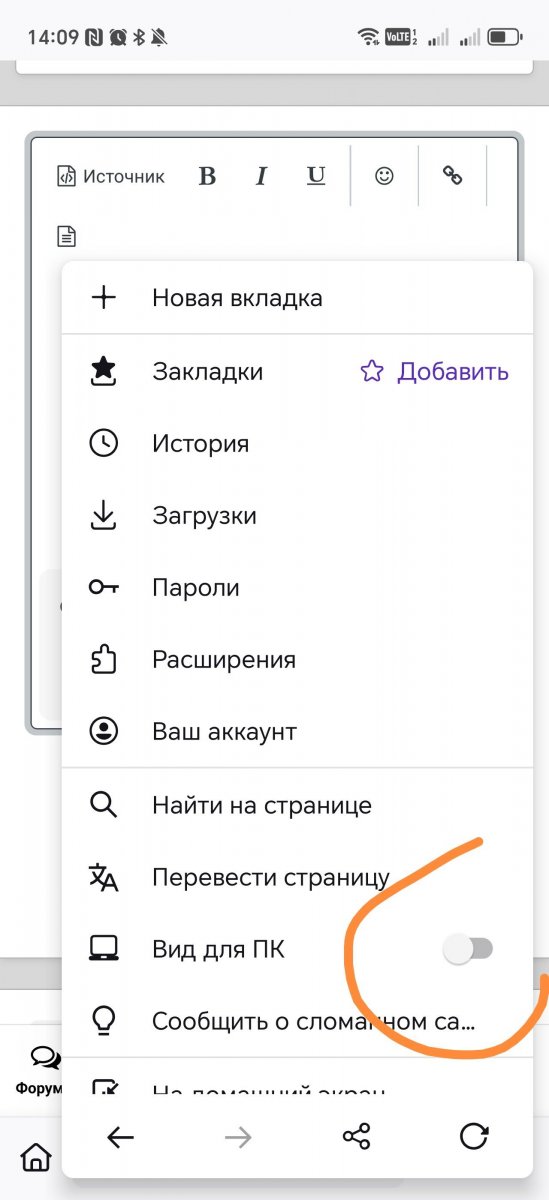
Task: Click the reload page icon
Action: click(x=473, y=1137)
